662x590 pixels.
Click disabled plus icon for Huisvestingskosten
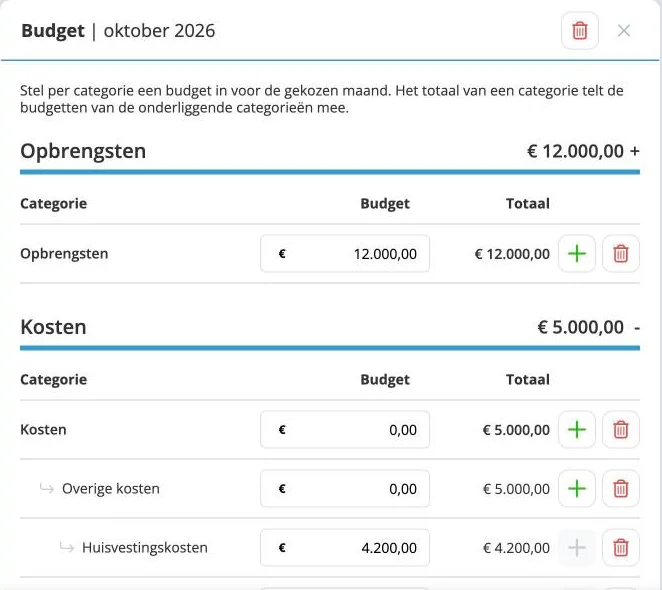[577, 548]
